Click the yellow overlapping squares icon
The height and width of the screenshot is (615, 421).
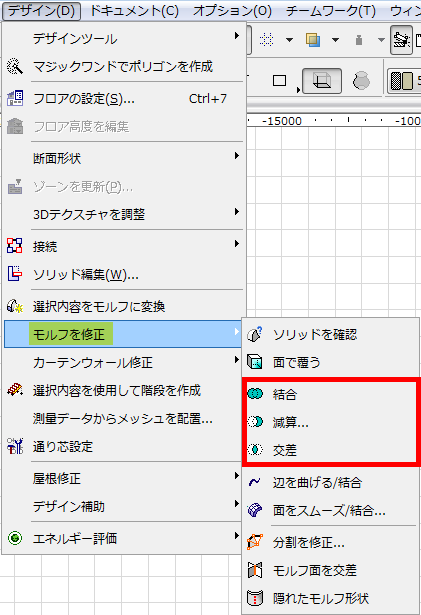(x=313, y=40)
